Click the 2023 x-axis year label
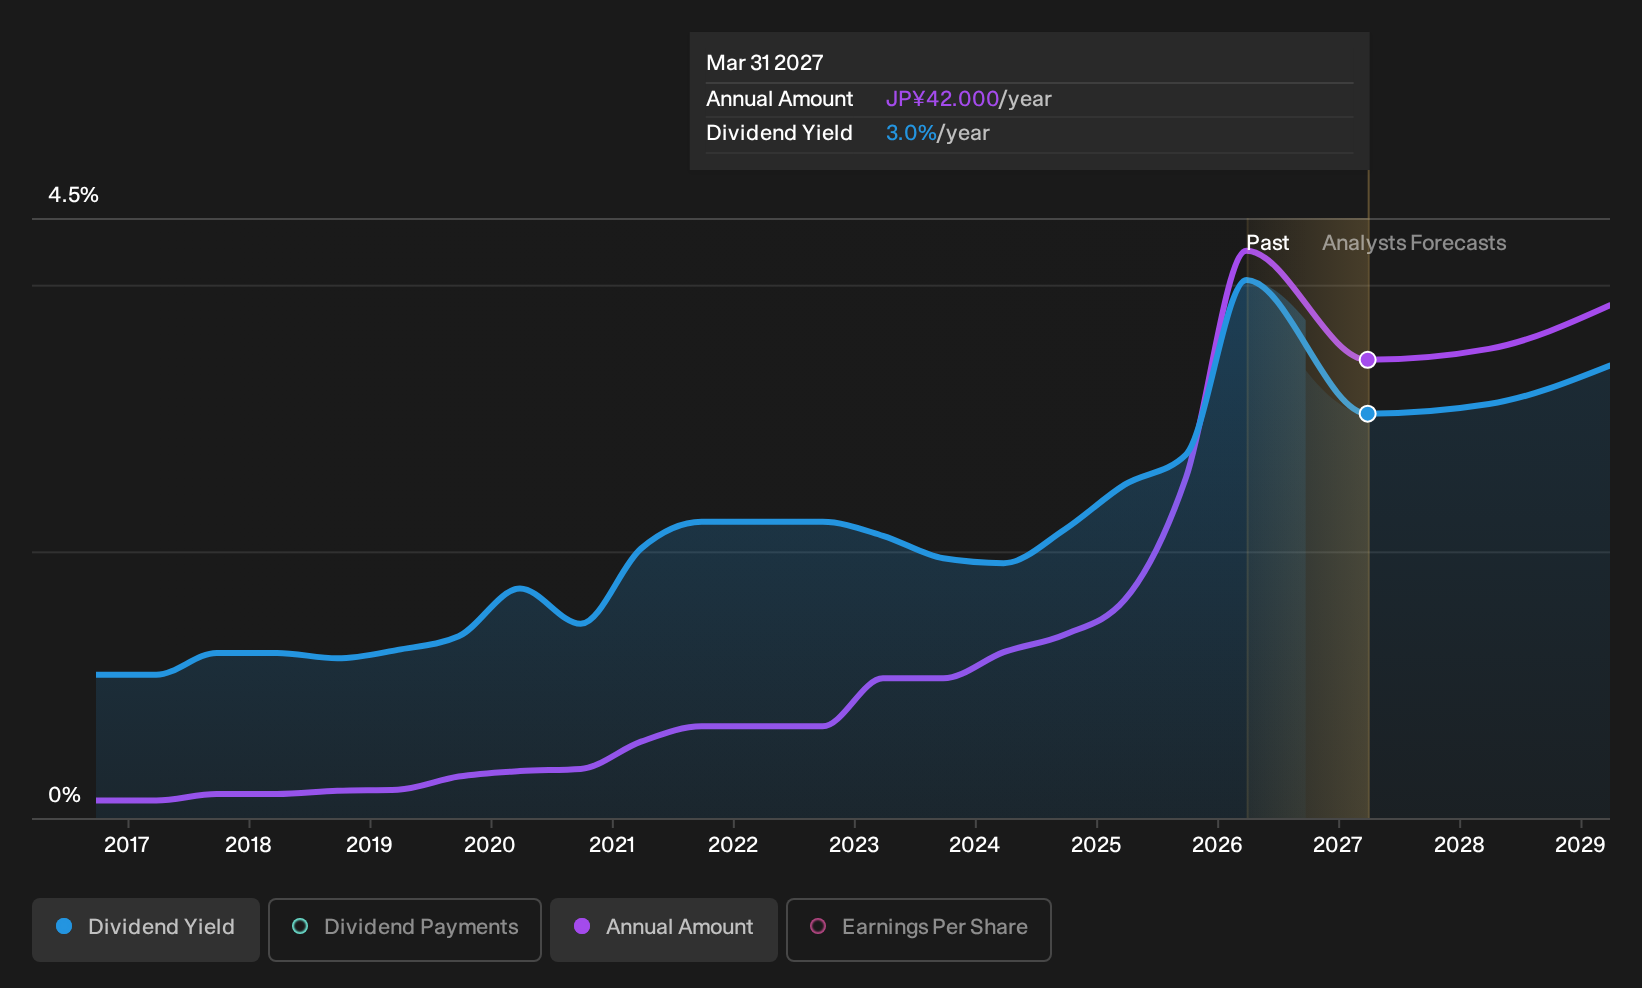 pos(854,845)
